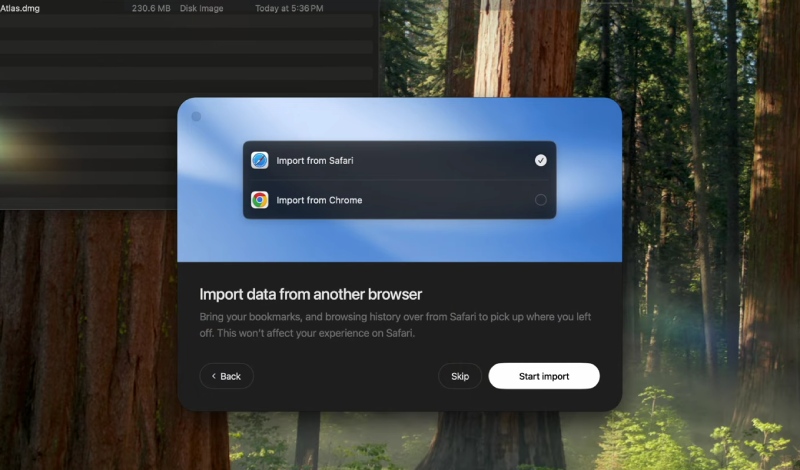Click the blue gradient header of dialog
The height and width of the screenshot is (470, 800).
tap(400, 240)
